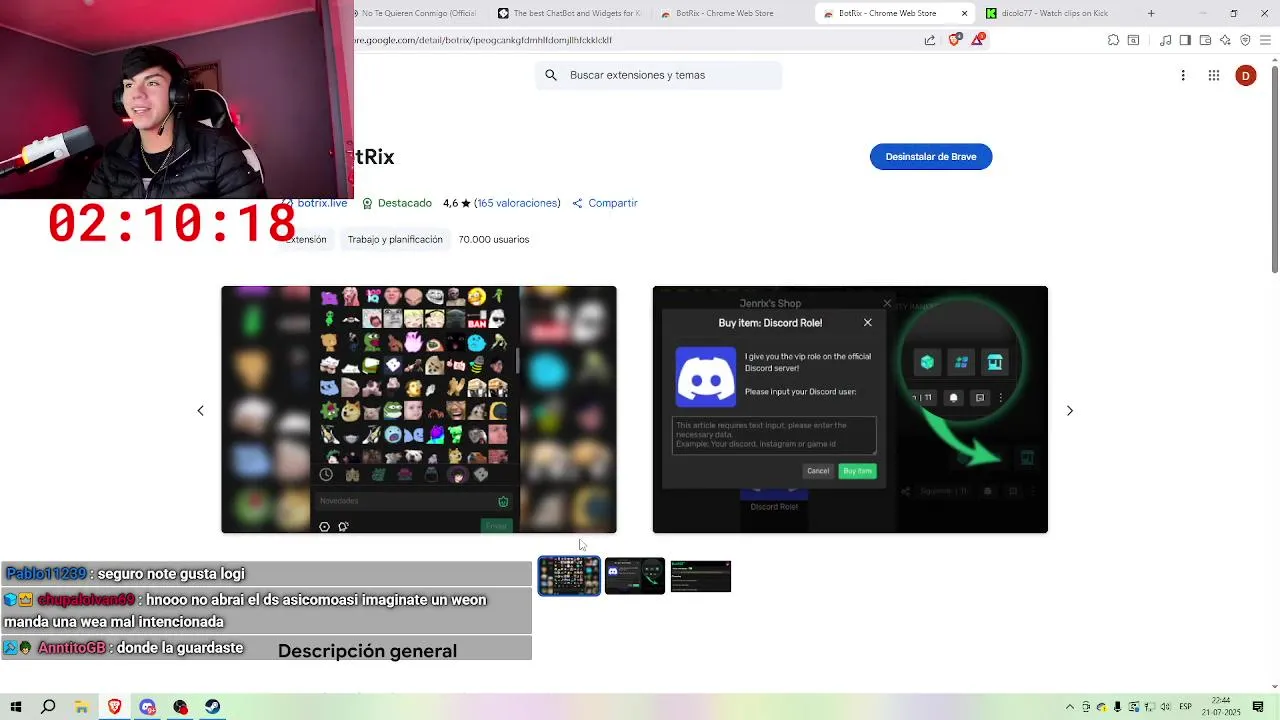Viewport: 1280px width, 720px height.
Task: Expand hidden system tray icons
Action: pyautogui.click(x=1070, y=707)
